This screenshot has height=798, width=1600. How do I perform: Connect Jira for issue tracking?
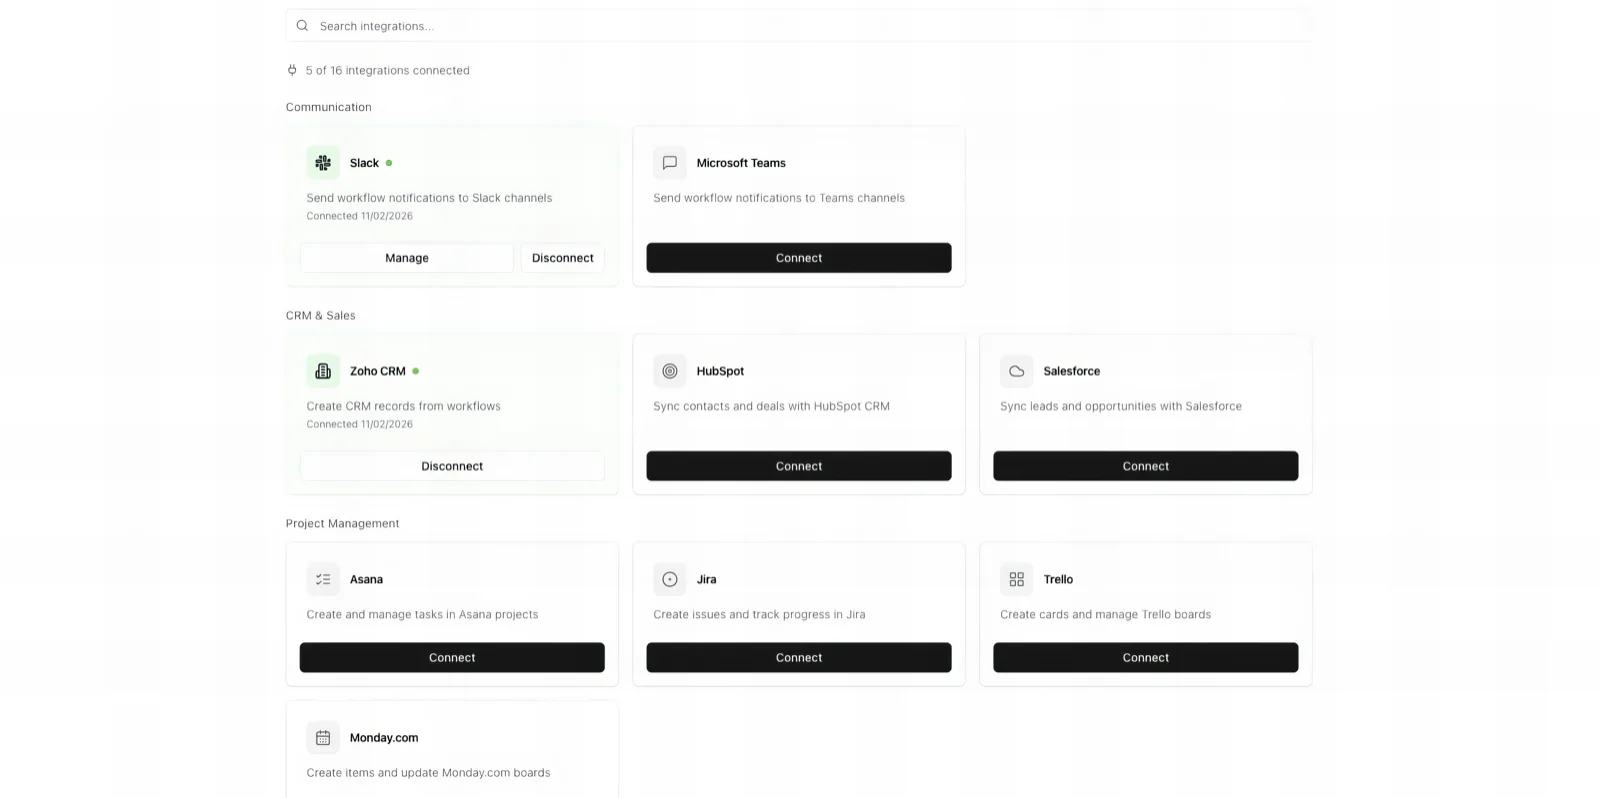798,657
